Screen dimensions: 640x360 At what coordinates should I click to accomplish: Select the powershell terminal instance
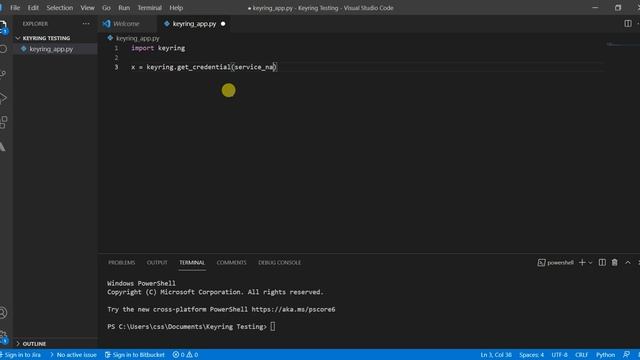click(x=556, y=262)
